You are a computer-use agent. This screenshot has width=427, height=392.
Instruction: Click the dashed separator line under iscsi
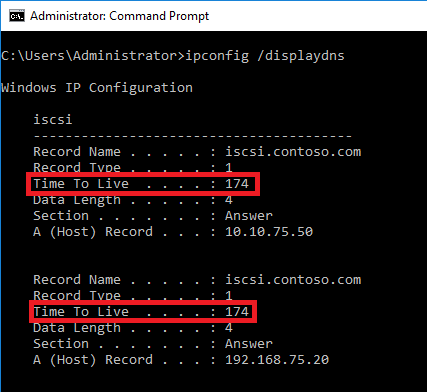193,136
